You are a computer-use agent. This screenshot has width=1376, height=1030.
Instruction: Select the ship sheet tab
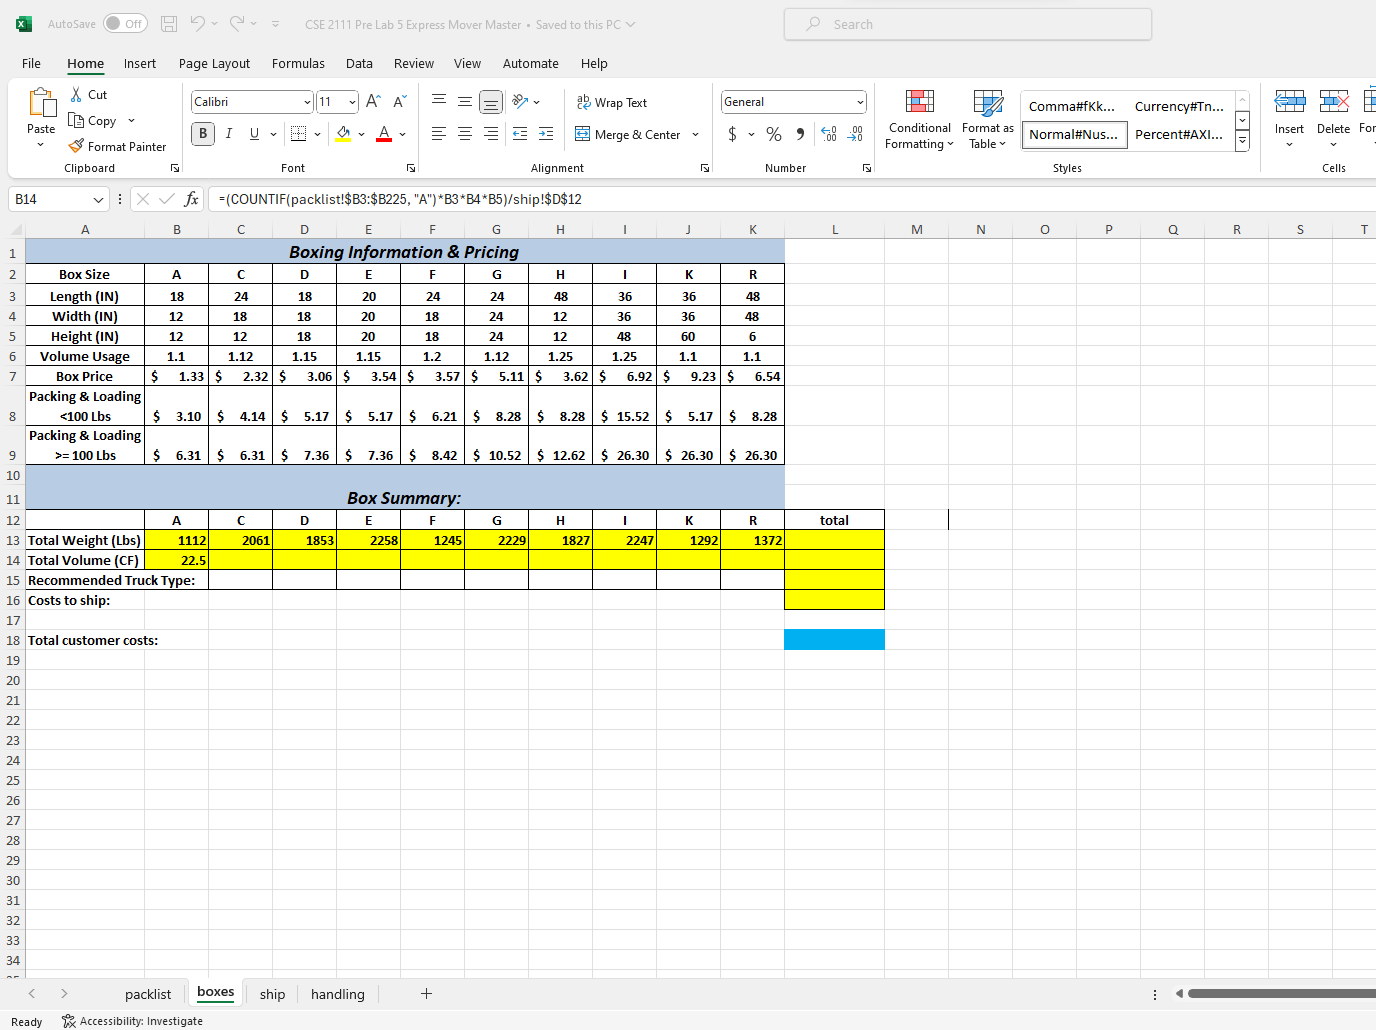(x=272, y=994)
